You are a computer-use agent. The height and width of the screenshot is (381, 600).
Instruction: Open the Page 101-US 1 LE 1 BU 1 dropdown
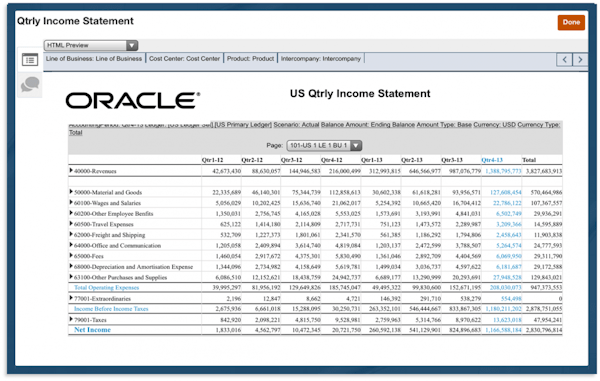click(x=324, y=145)
